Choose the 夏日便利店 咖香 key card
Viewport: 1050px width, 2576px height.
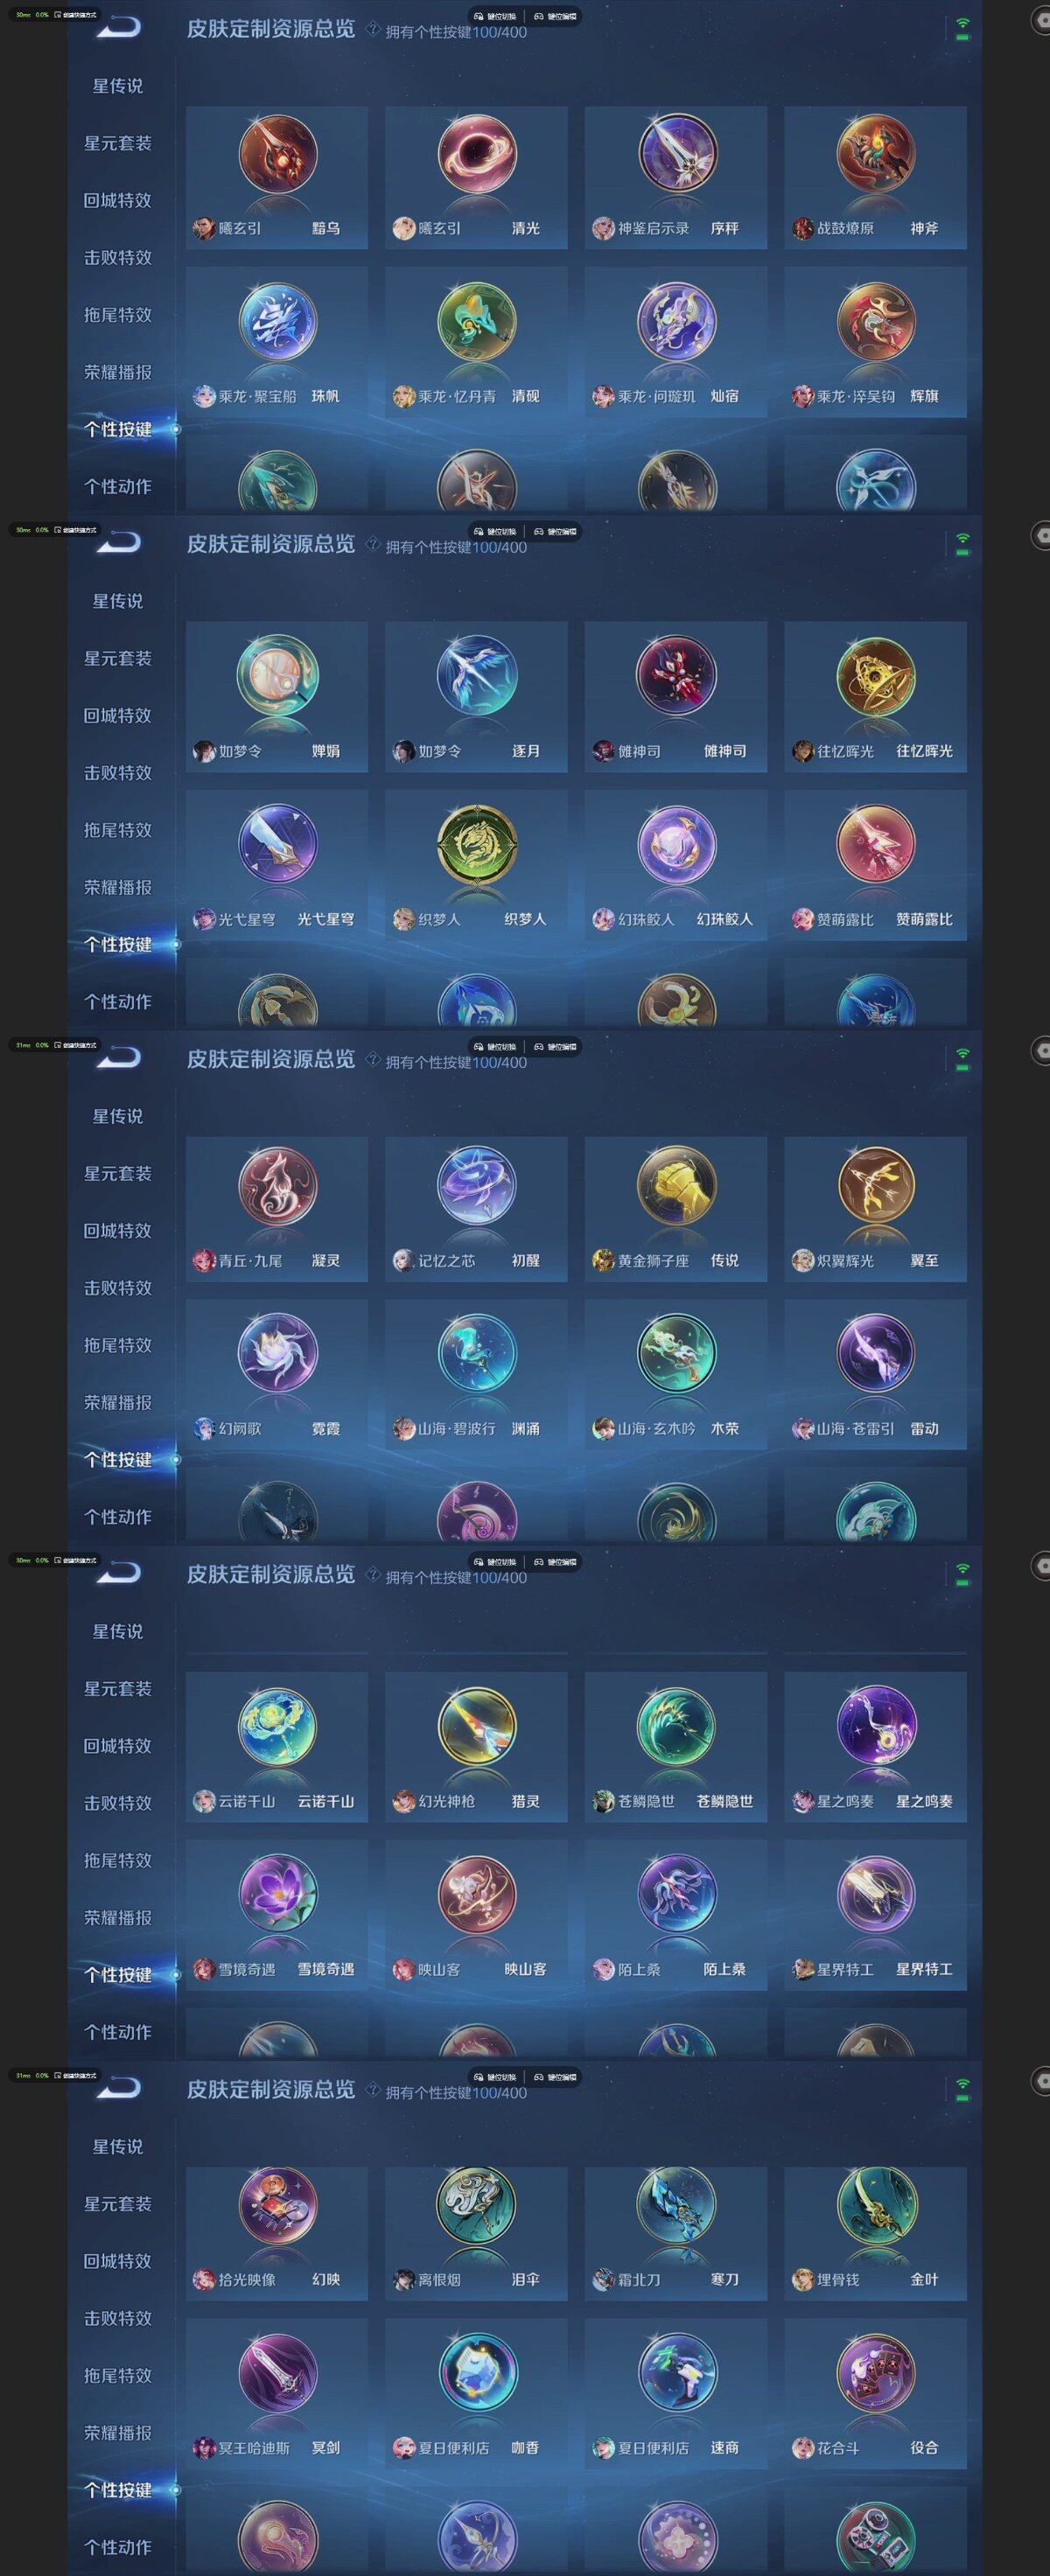point(477,2393)
